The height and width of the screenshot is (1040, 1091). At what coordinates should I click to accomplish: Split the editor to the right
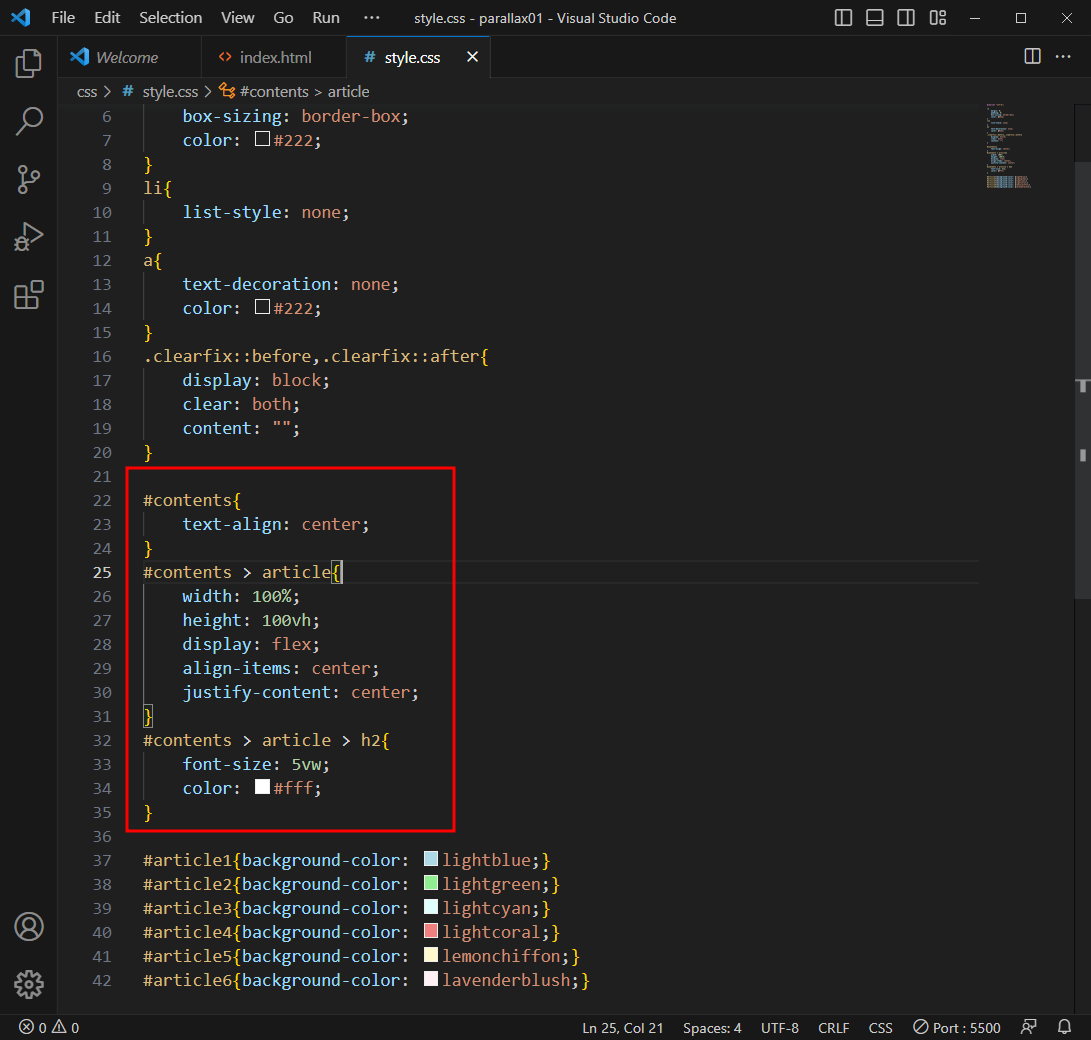tap(1033, 57)
